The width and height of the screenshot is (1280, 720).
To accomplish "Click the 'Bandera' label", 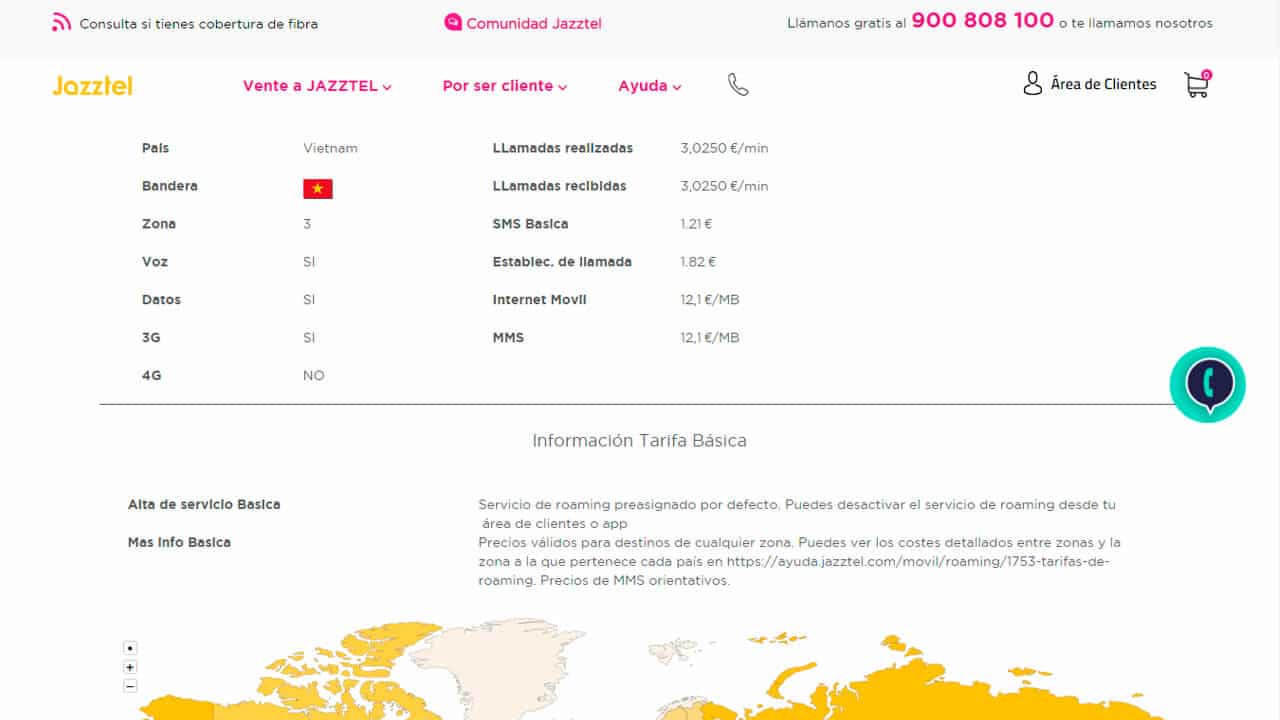I will tap(170, 186).
